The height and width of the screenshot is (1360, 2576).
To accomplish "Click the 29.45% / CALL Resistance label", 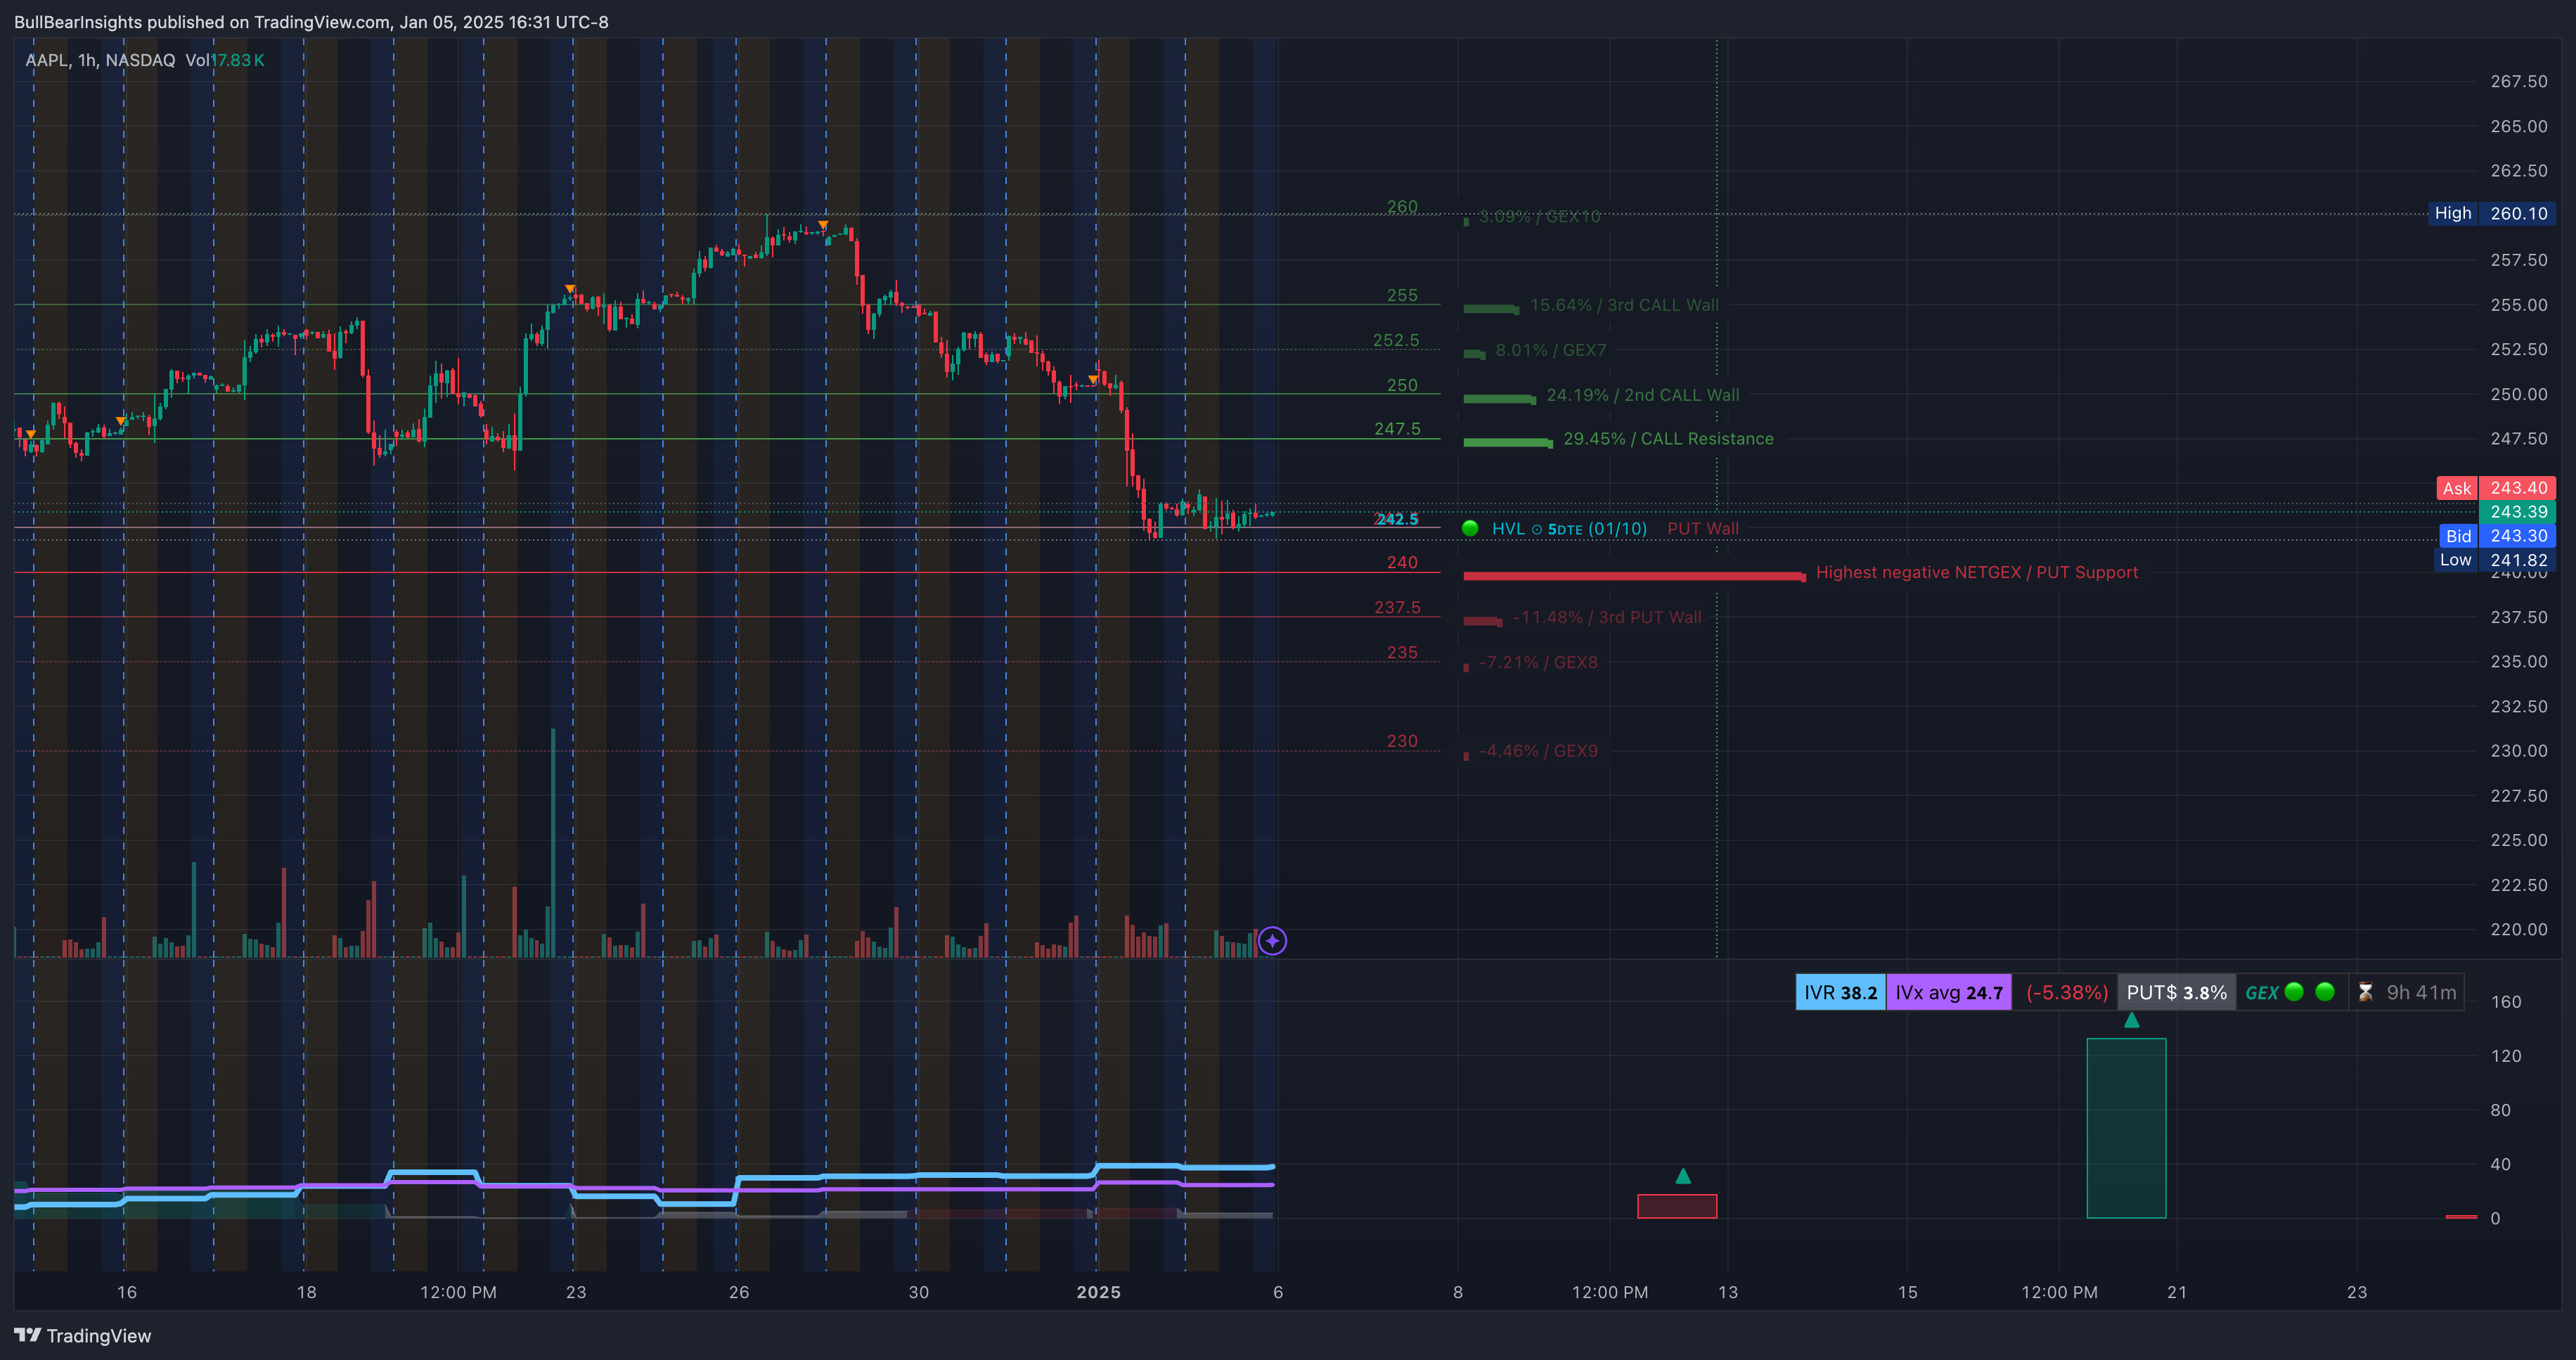I will pos(1668,438).
